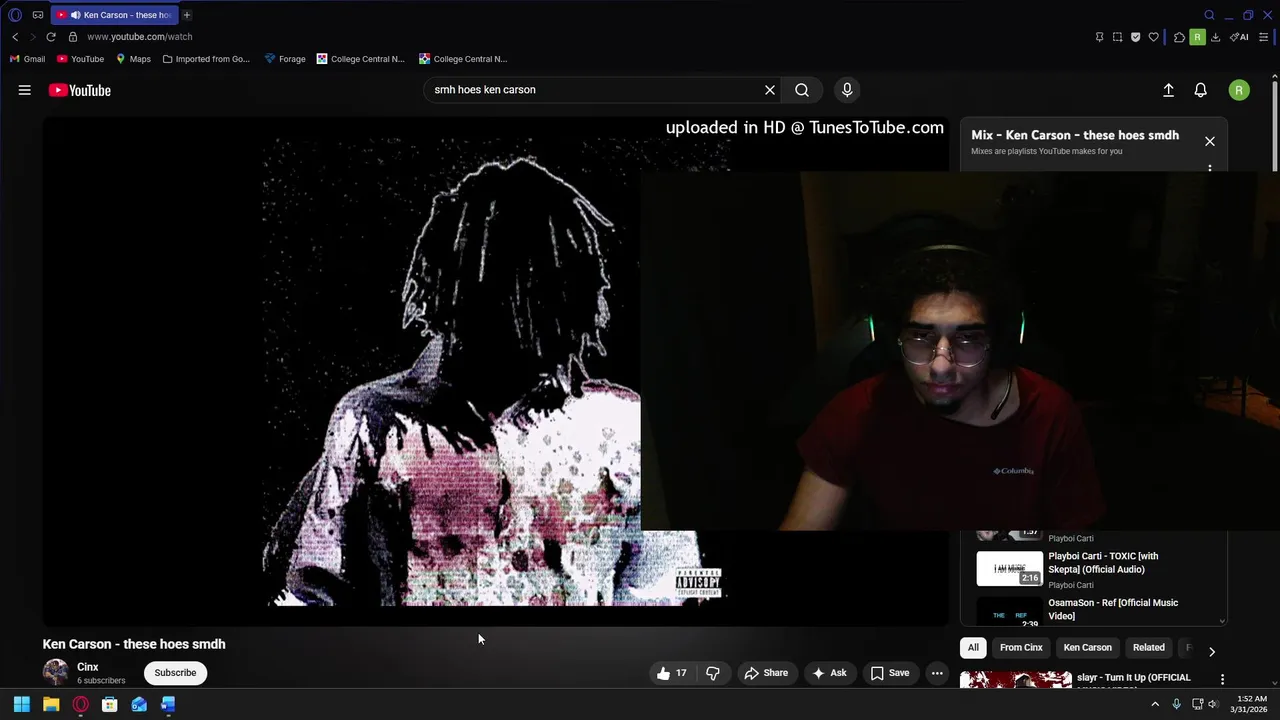
Task: Go to YouTube home via the logo
Action: [80, 90]
